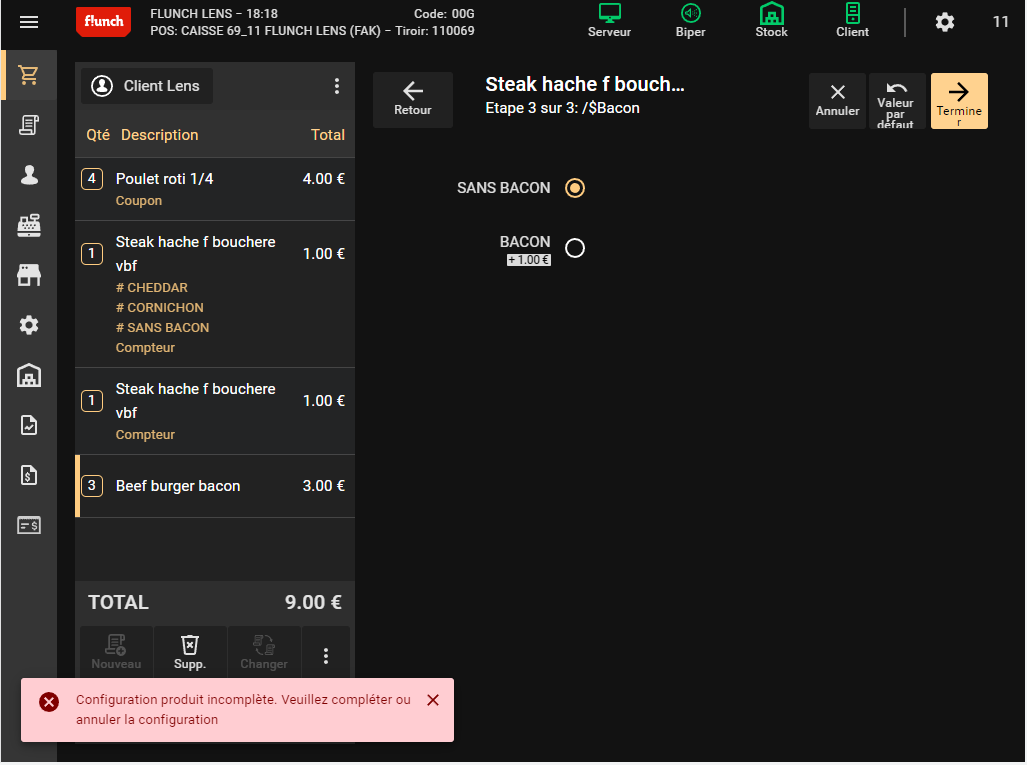The height and width of the screenshot is (765, 1027).
Task: Open the Stock icon
Action: click(x=771, y=20)
